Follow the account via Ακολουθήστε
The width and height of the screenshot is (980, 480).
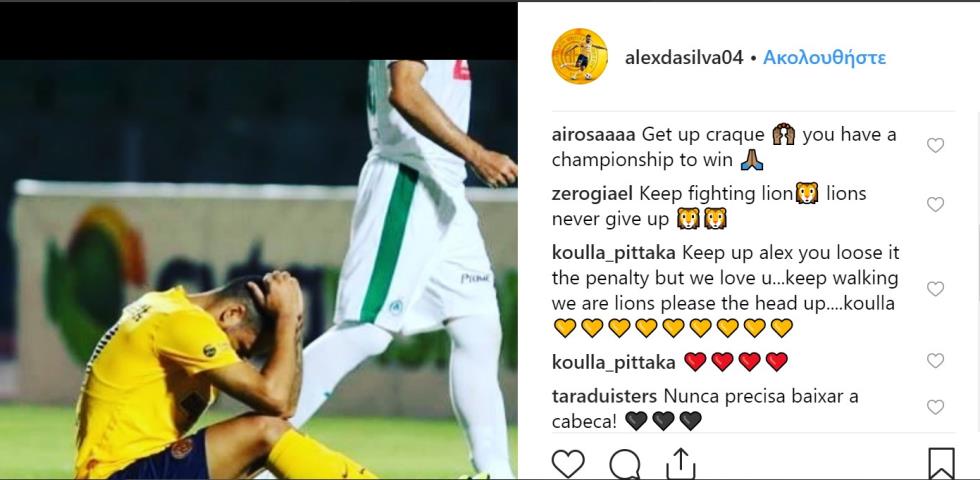(824, 58)
